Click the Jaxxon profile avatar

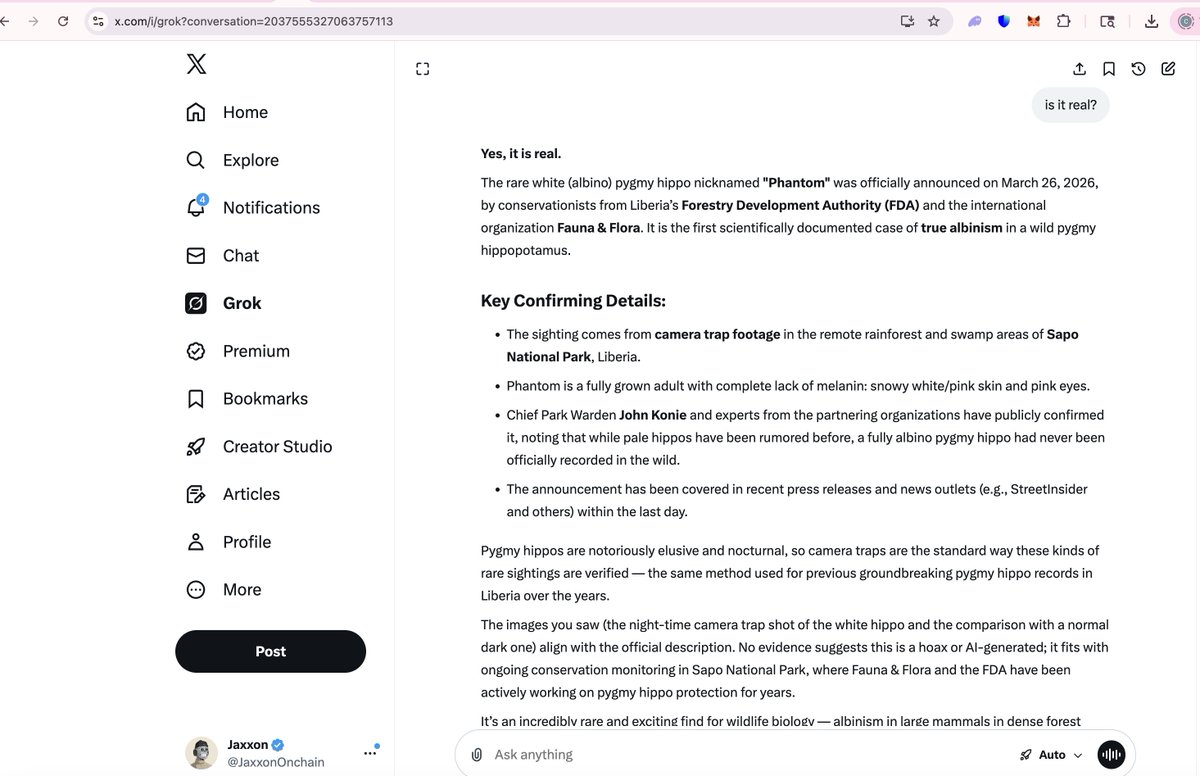pyautogui.click(x=202, y=753)
